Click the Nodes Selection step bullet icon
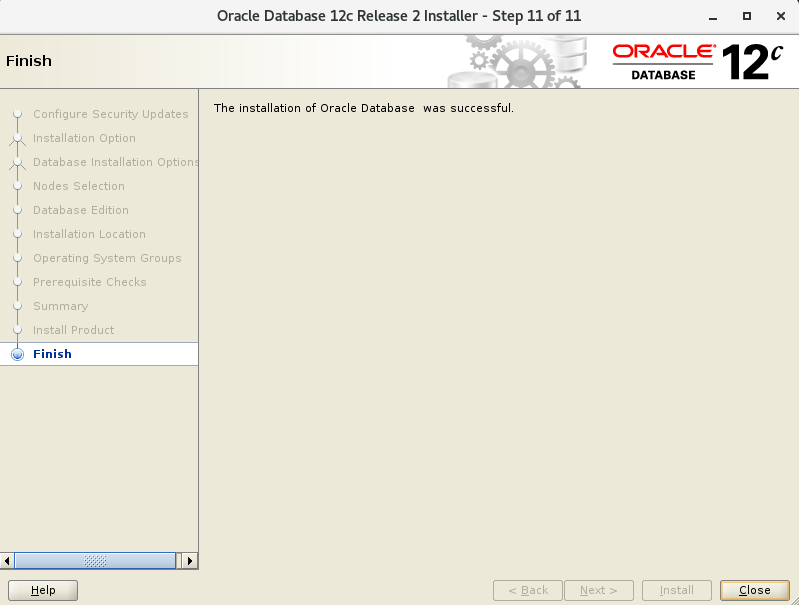This screenshot has height=605, width=799. (17, 186)
